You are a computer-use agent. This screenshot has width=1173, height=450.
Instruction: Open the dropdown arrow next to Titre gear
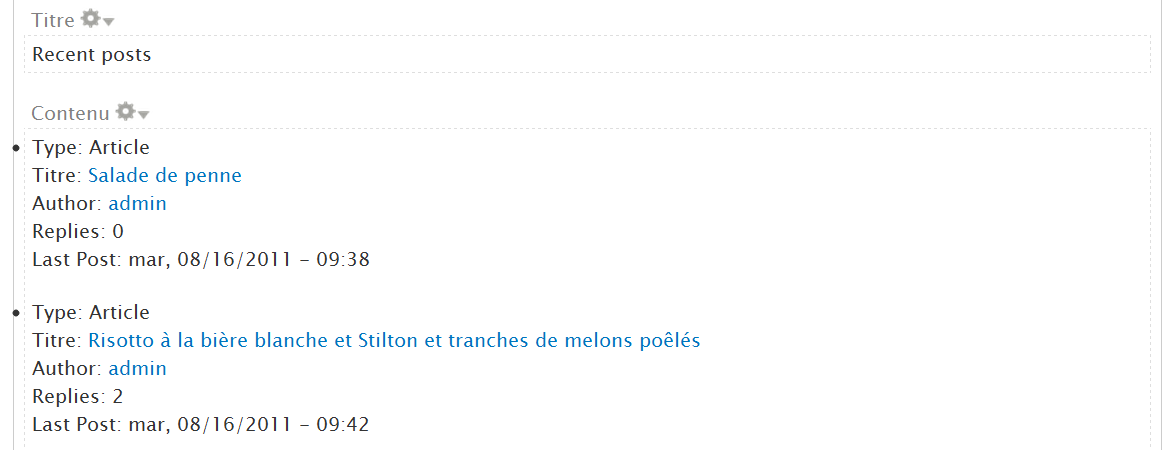108,21
